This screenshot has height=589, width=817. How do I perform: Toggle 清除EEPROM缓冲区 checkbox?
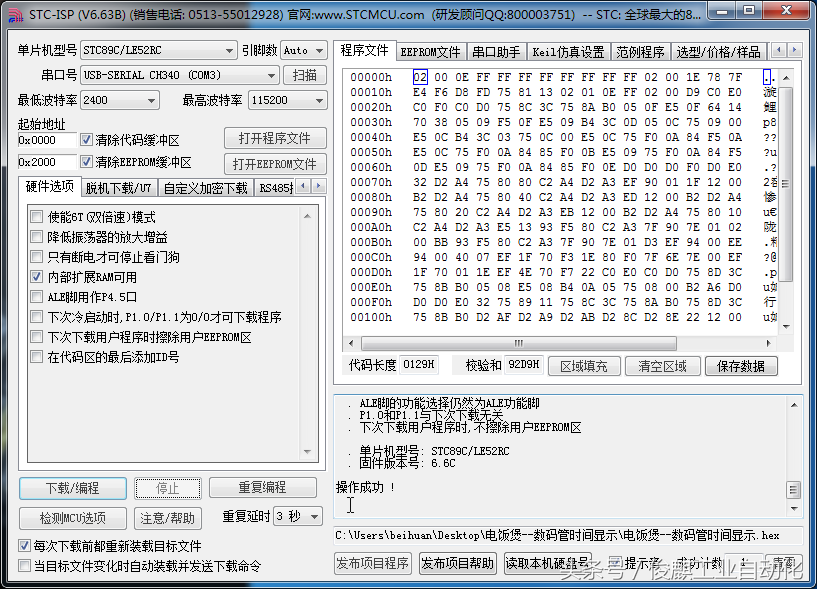point(86,162)
